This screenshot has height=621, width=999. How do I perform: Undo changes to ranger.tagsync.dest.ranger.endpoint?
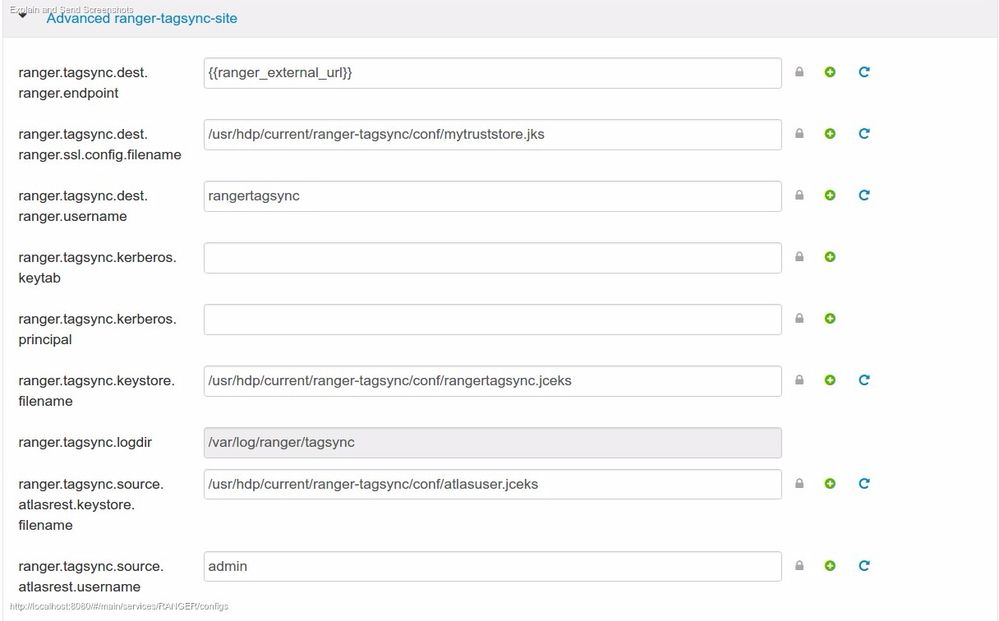864,72
